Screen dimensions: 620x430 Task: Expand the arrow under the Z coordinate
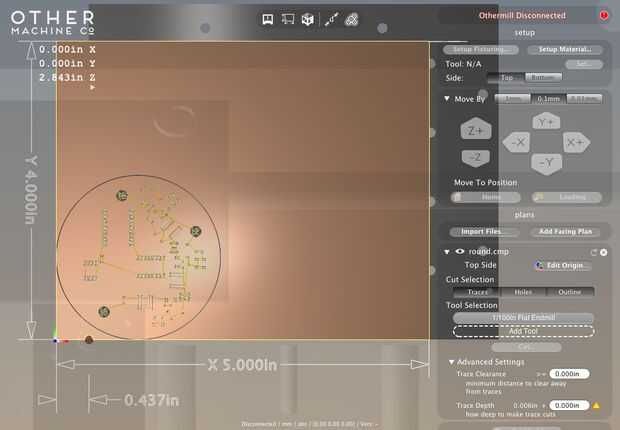click(x=92, y=87)
